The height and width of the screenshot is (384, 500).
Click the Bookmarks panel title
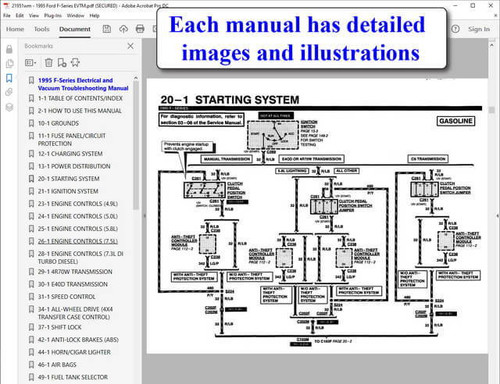[x=39, y=46]
